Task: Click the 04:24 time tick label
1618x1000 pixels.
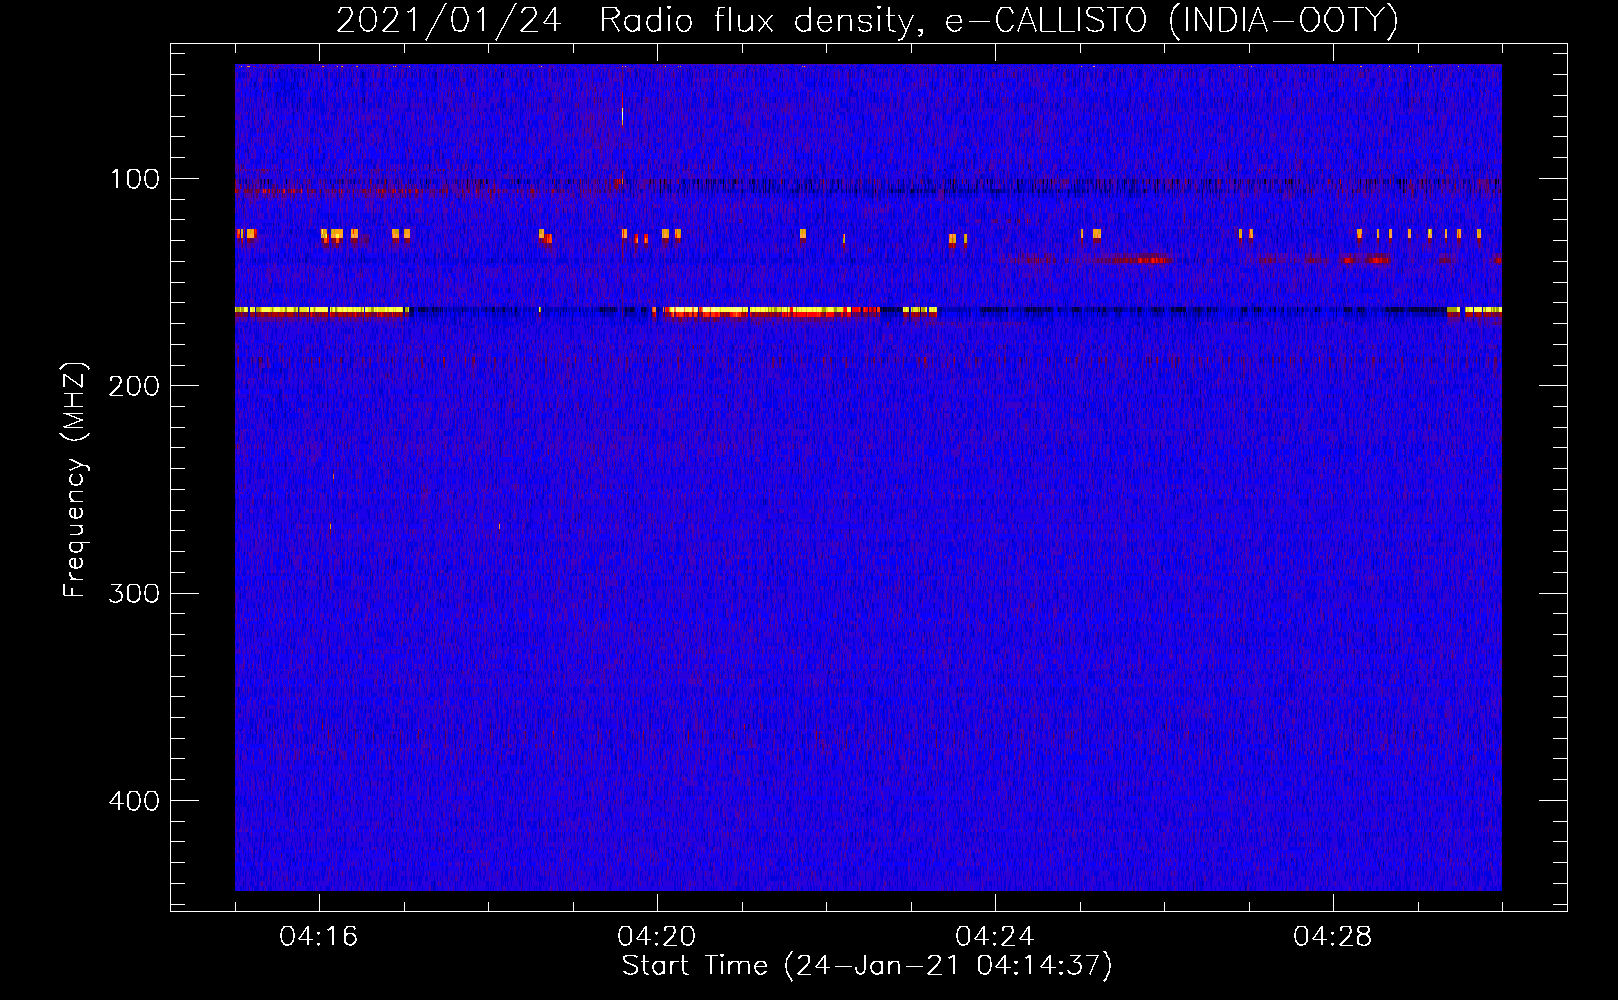Action: 994,937
